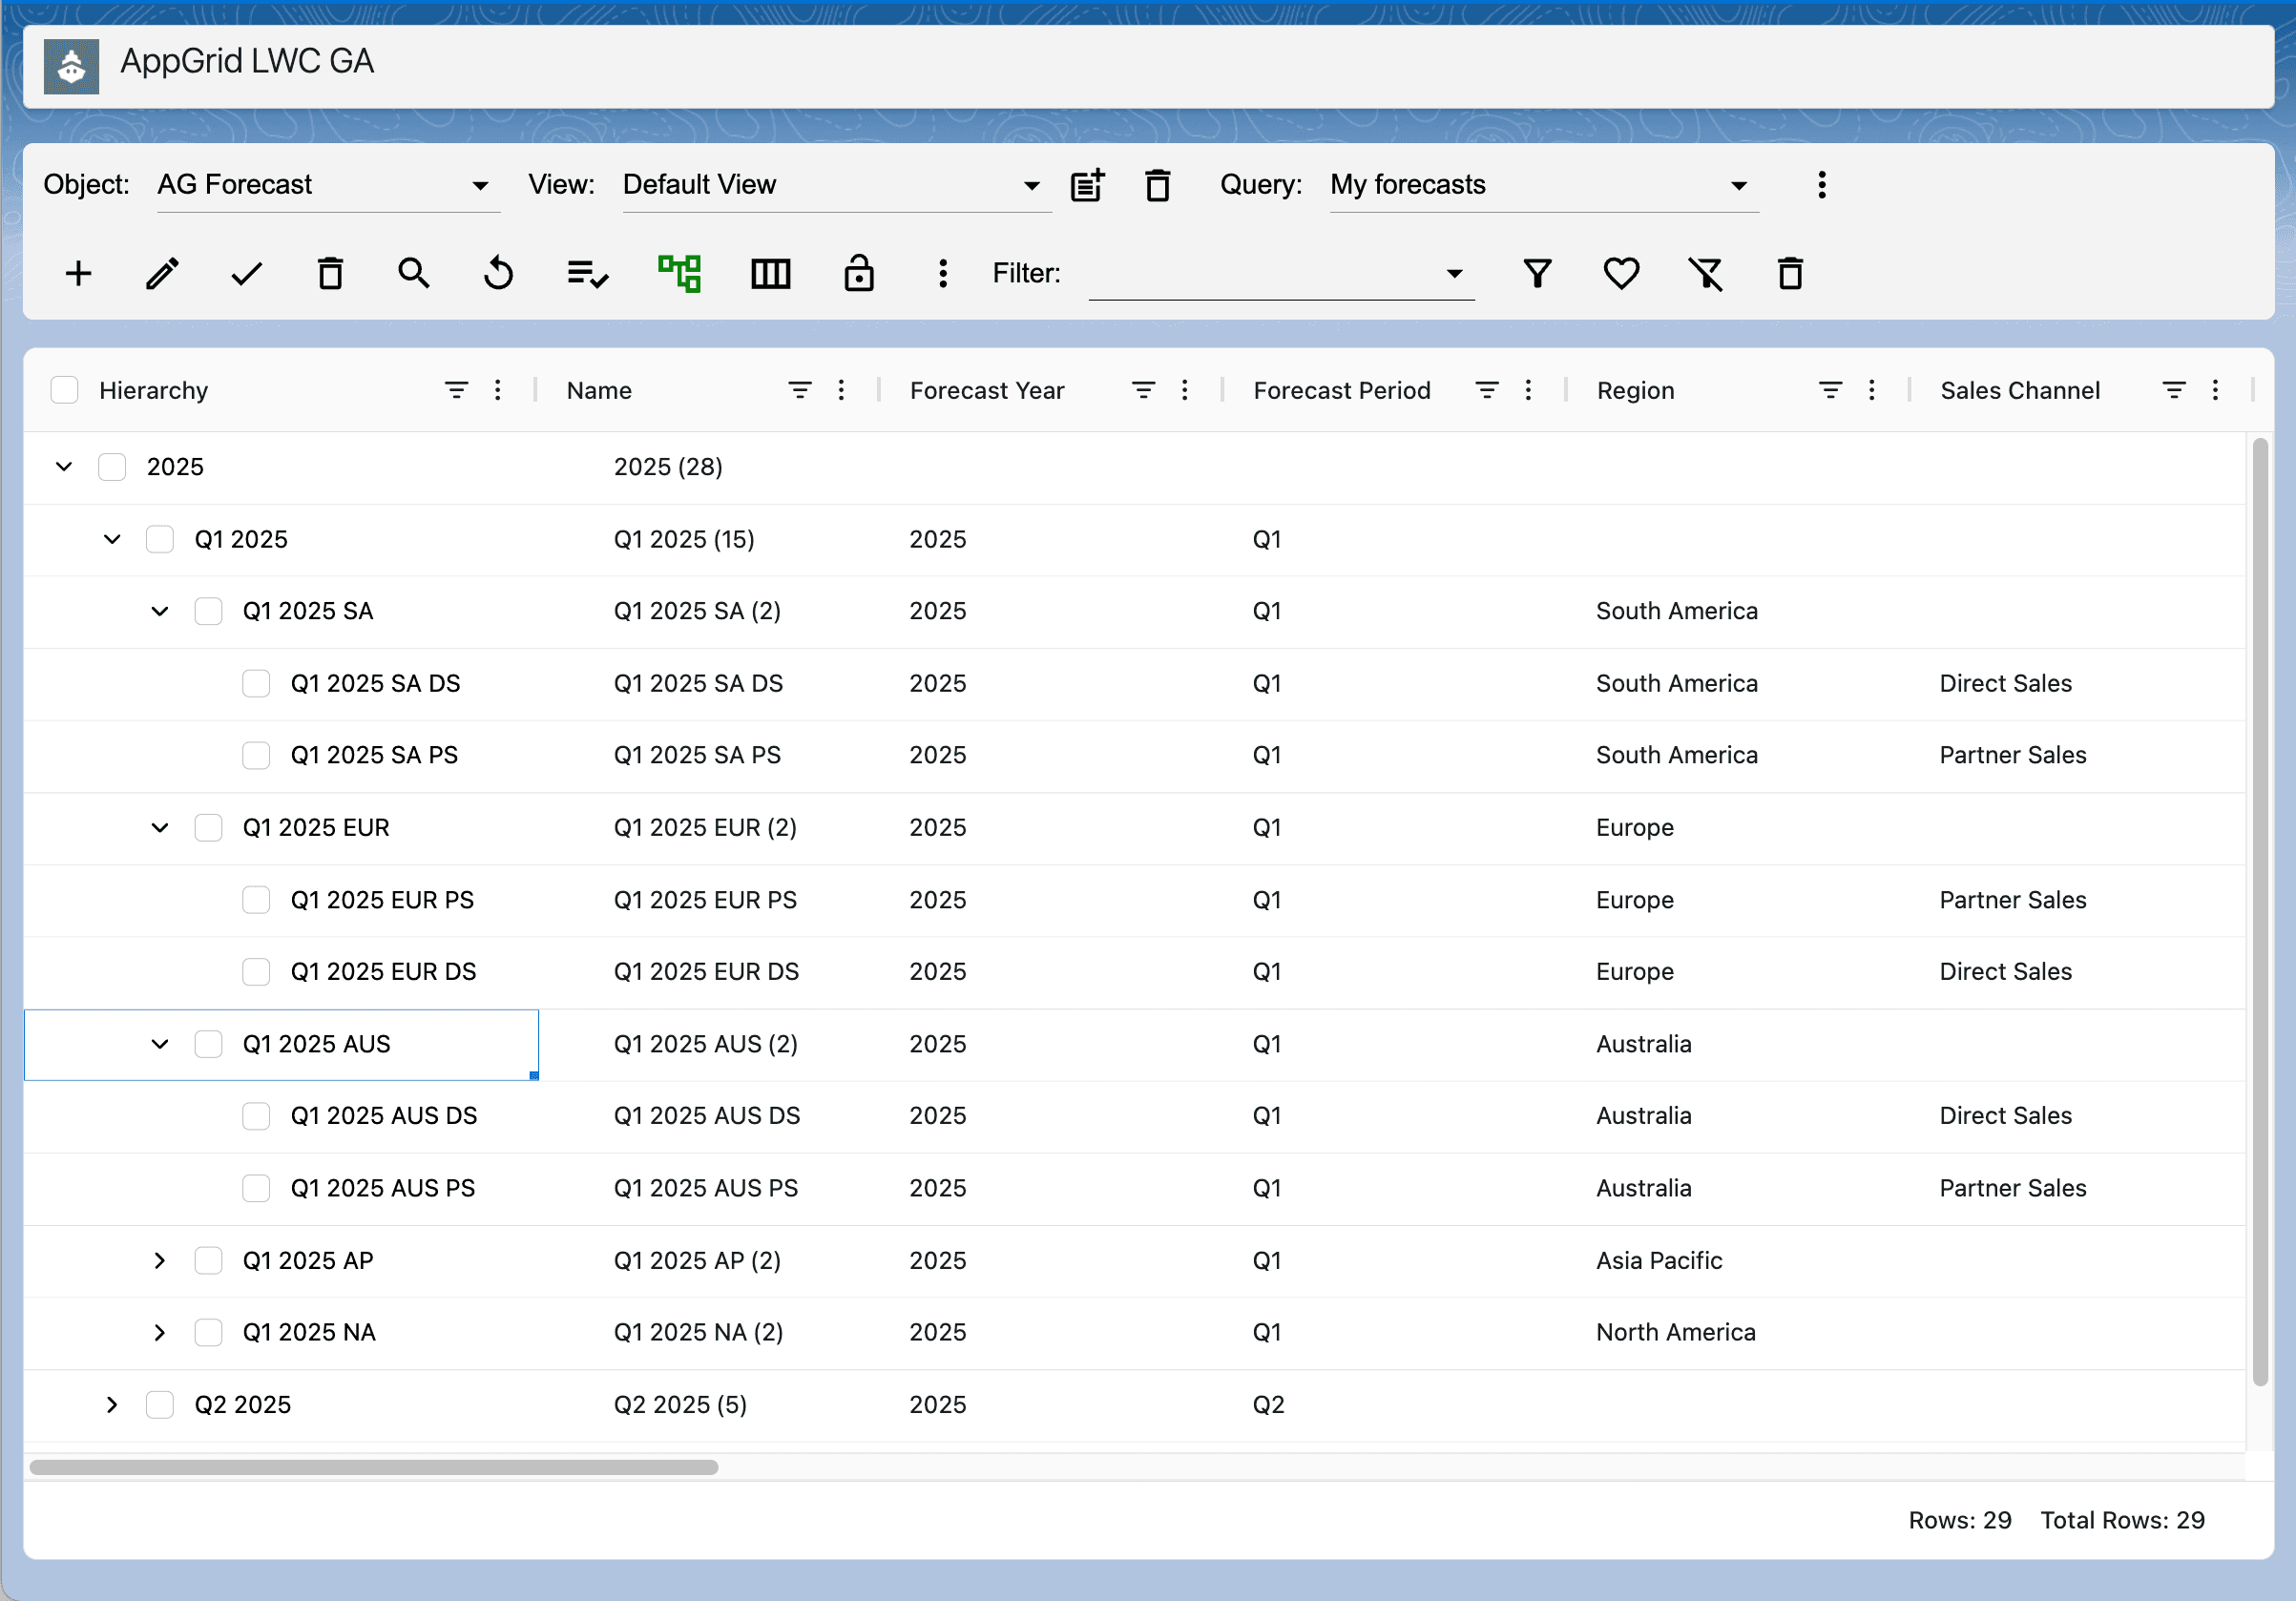
Task: Click the plus icon to add record
Action: tap(78, 273)
